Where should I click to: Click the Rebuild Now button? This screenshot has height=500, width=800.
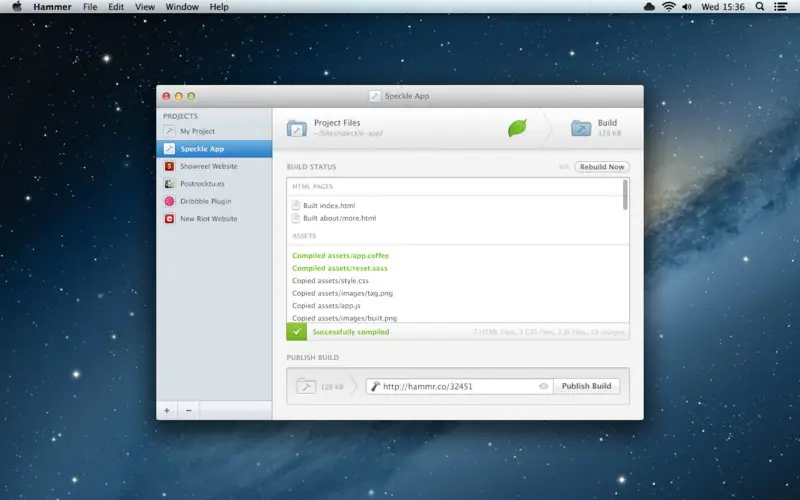602,167
